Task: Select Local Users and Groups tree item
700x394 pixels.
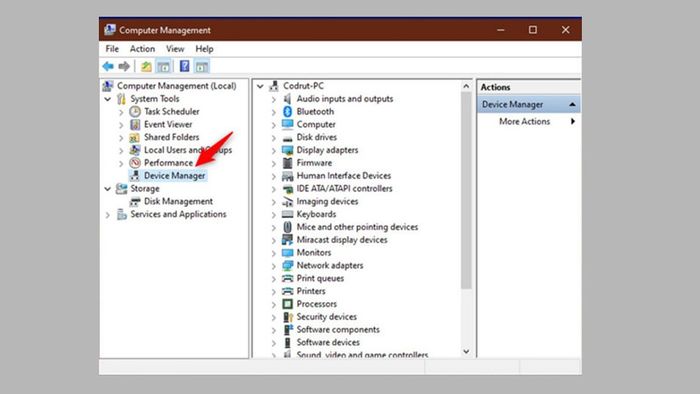Action: click(x=188, y=150)
